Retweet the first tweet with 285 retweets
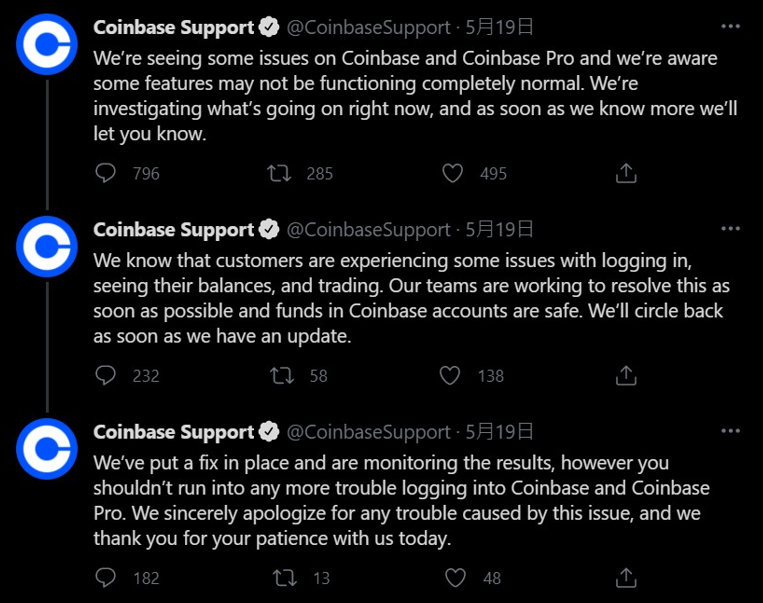 (279, 173)
